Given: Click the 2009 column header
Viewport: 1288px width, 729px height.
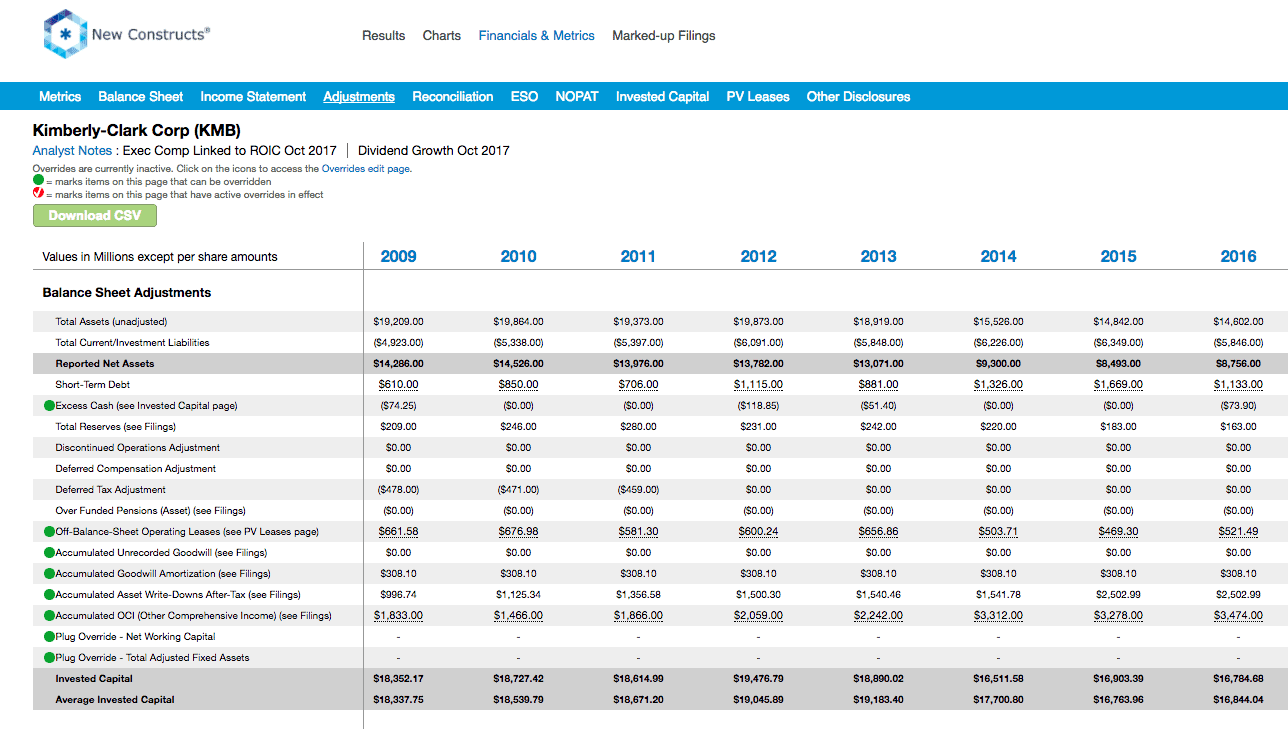Looking at the screenshot, I should (x=399, y=257).
